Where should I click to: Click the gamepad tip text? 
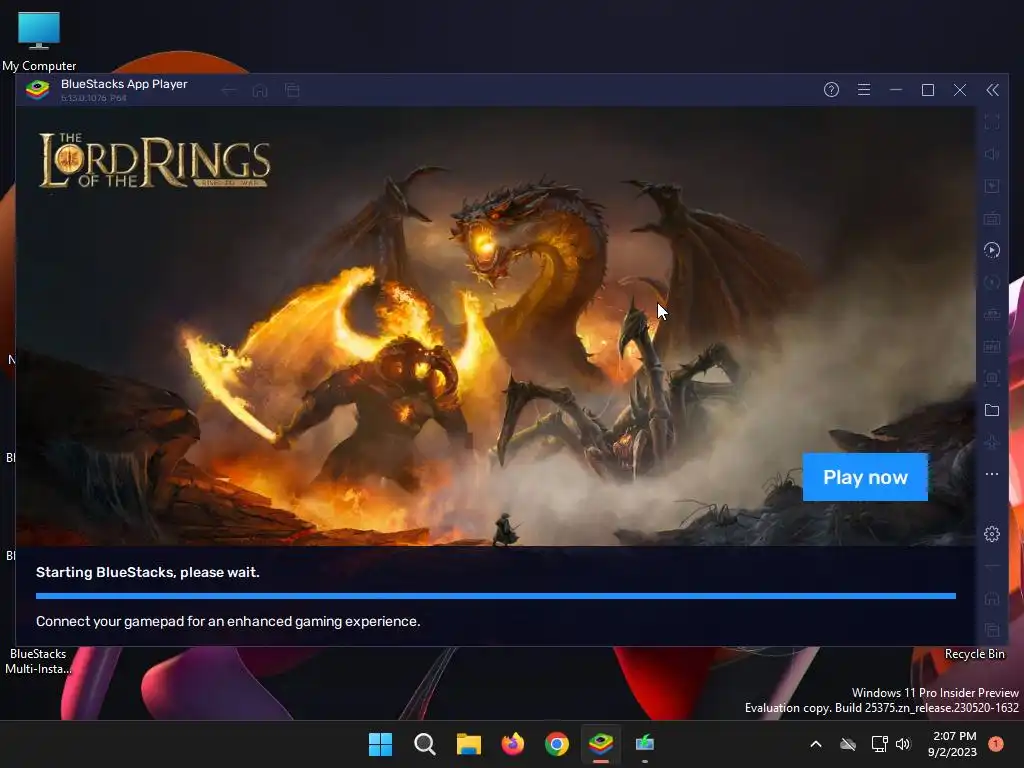pos(228,621)
